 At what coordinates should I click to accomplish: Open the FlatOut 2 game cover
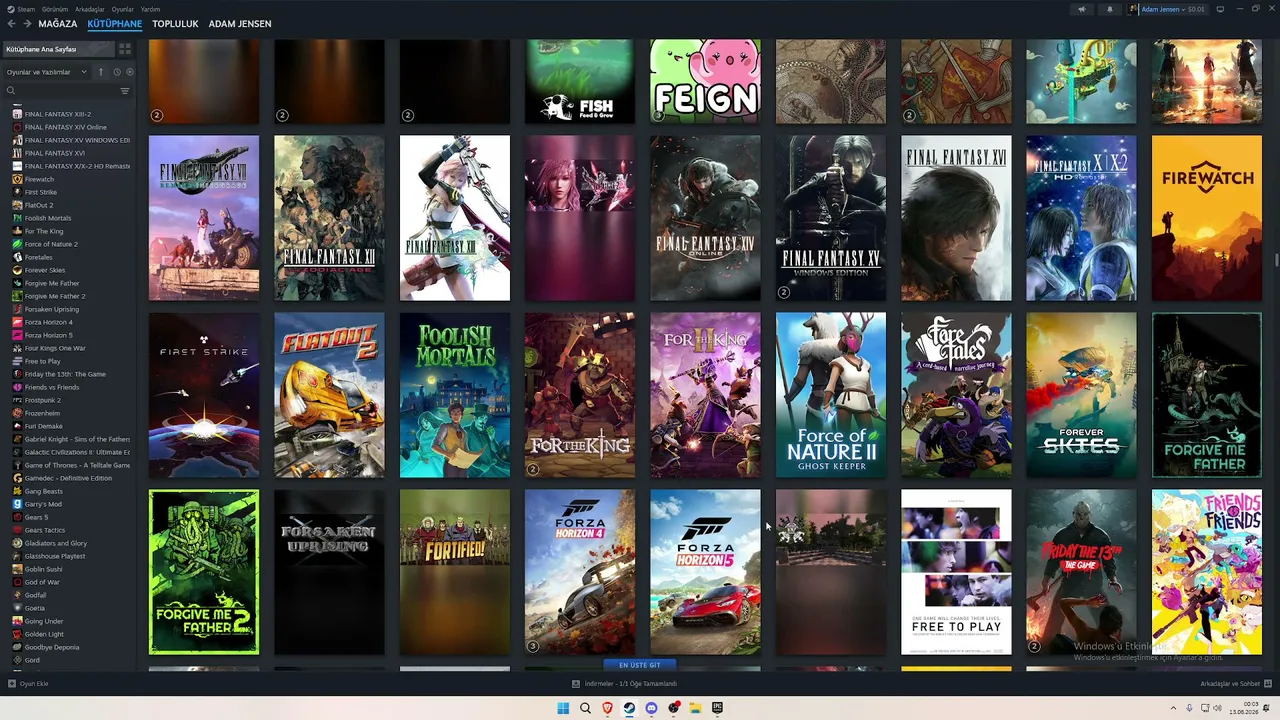coord(329,395)
